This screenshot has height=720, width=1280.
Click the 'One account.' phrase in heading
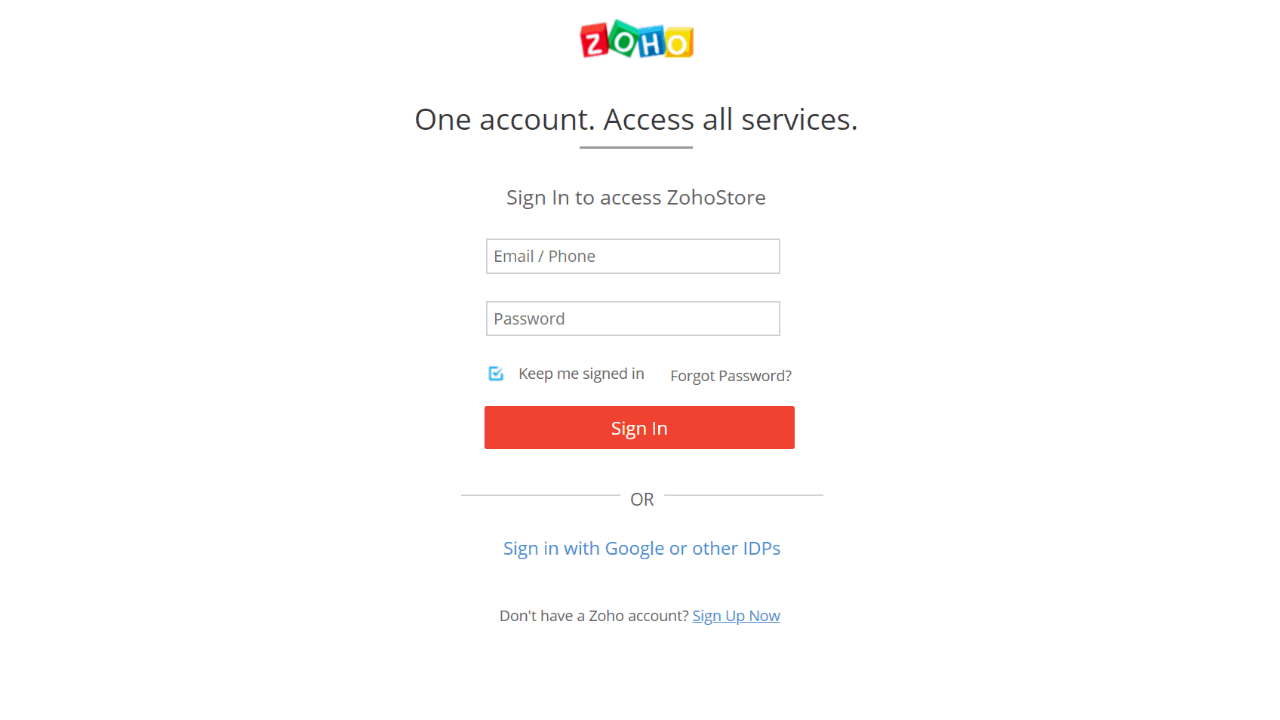(505, 120)
